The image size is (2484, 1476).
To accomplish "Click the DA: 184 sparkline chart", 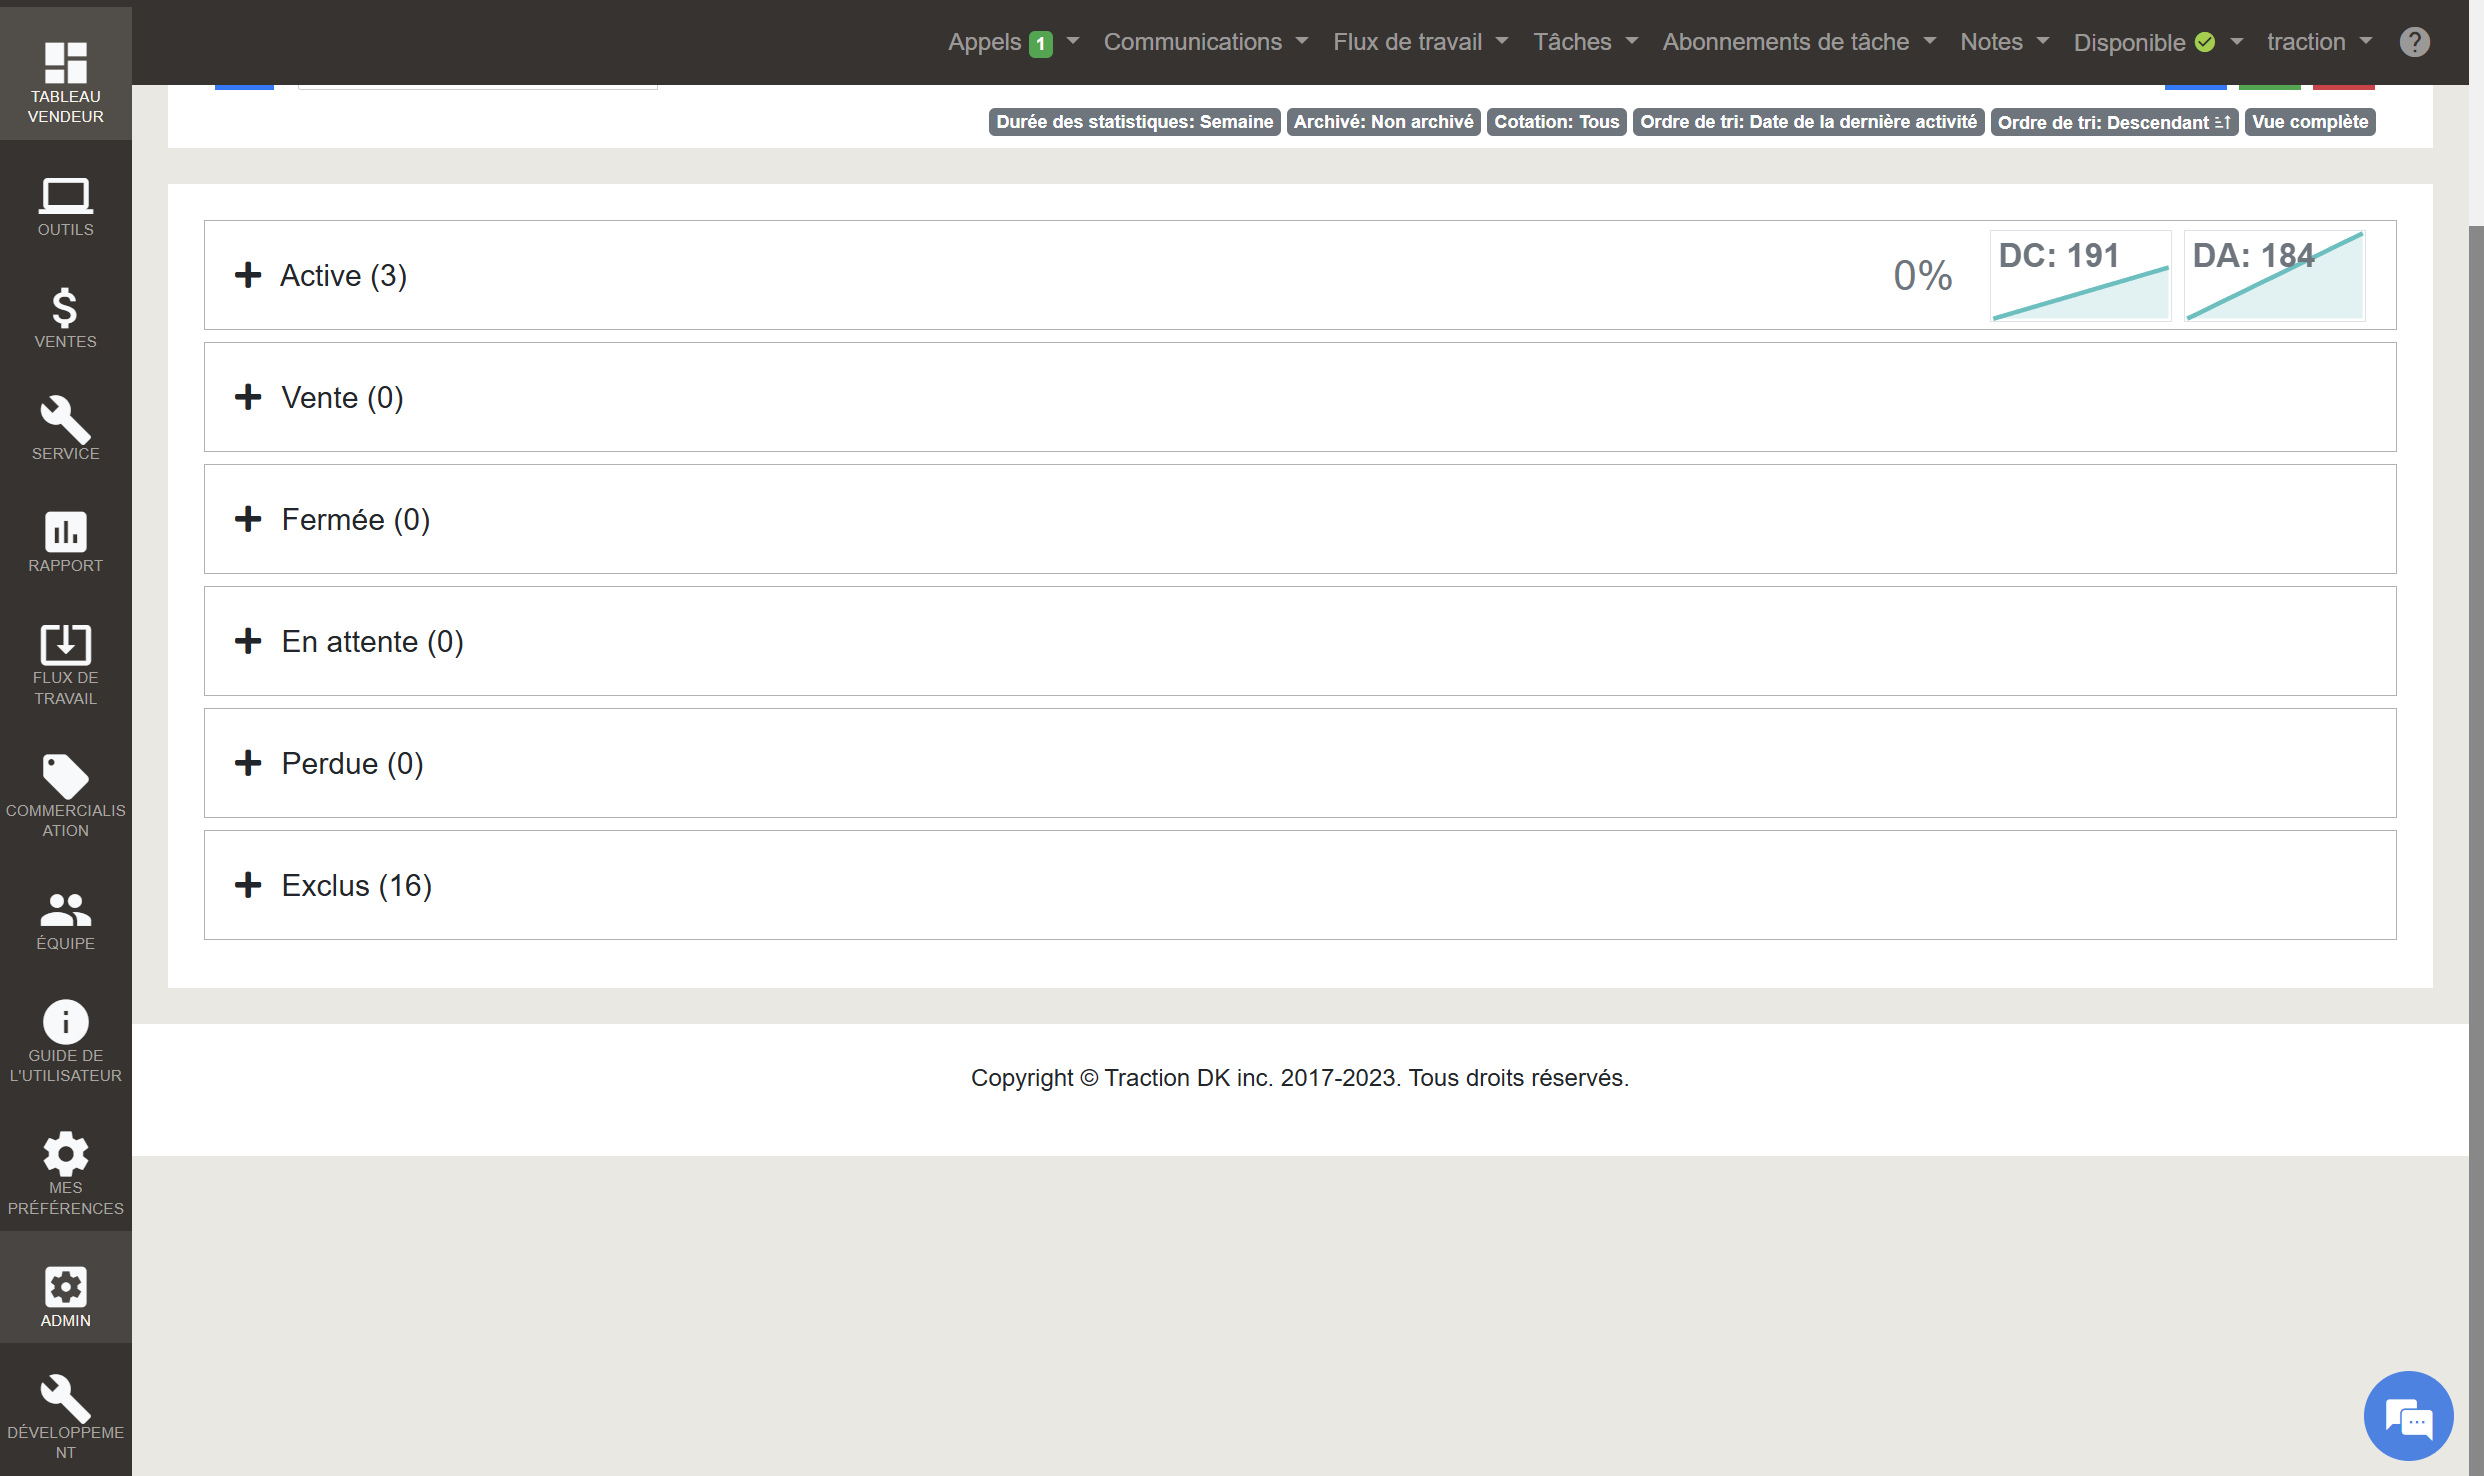I will point(2274,276).
